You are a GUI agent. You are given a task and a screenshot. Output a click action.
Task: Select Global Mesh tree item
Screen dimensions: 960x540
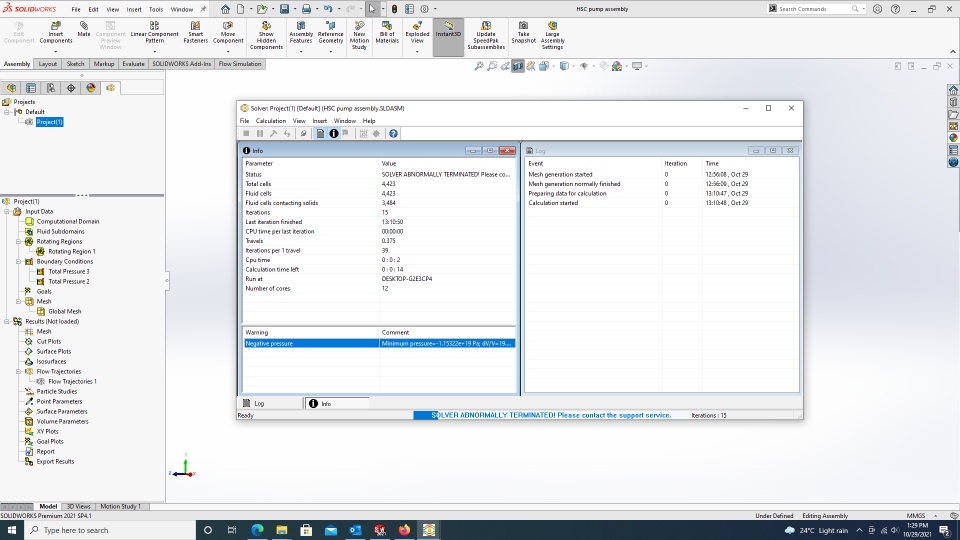click(64, 312)
